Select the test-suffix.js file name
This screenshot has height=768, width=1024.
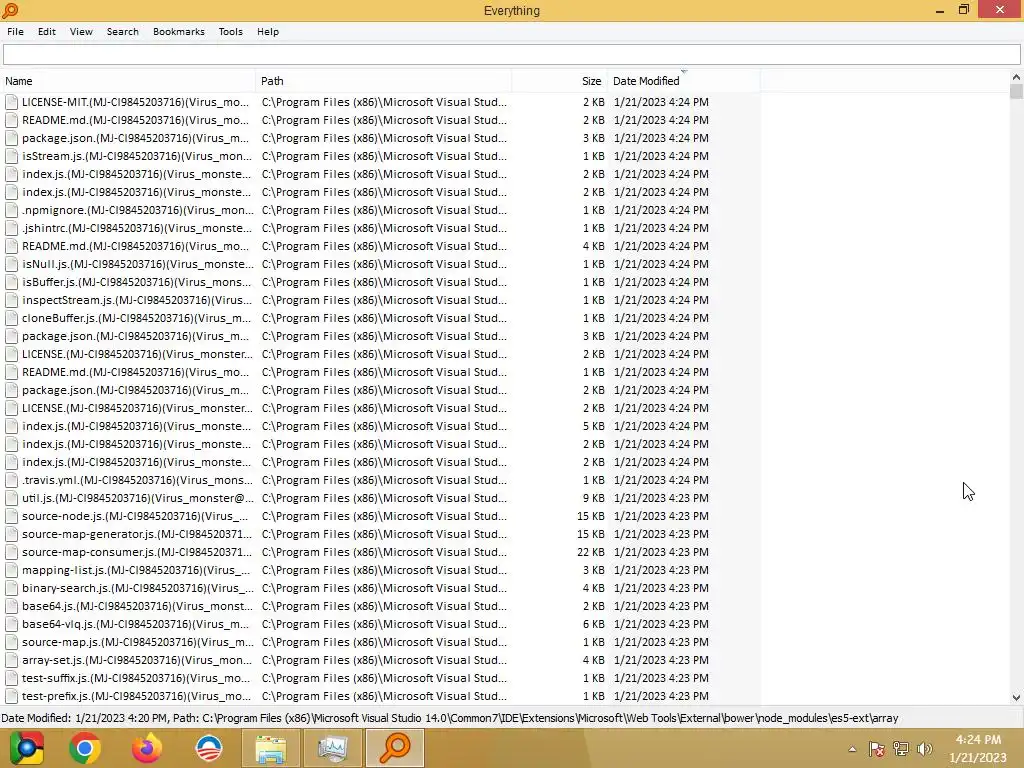point(136,678)
